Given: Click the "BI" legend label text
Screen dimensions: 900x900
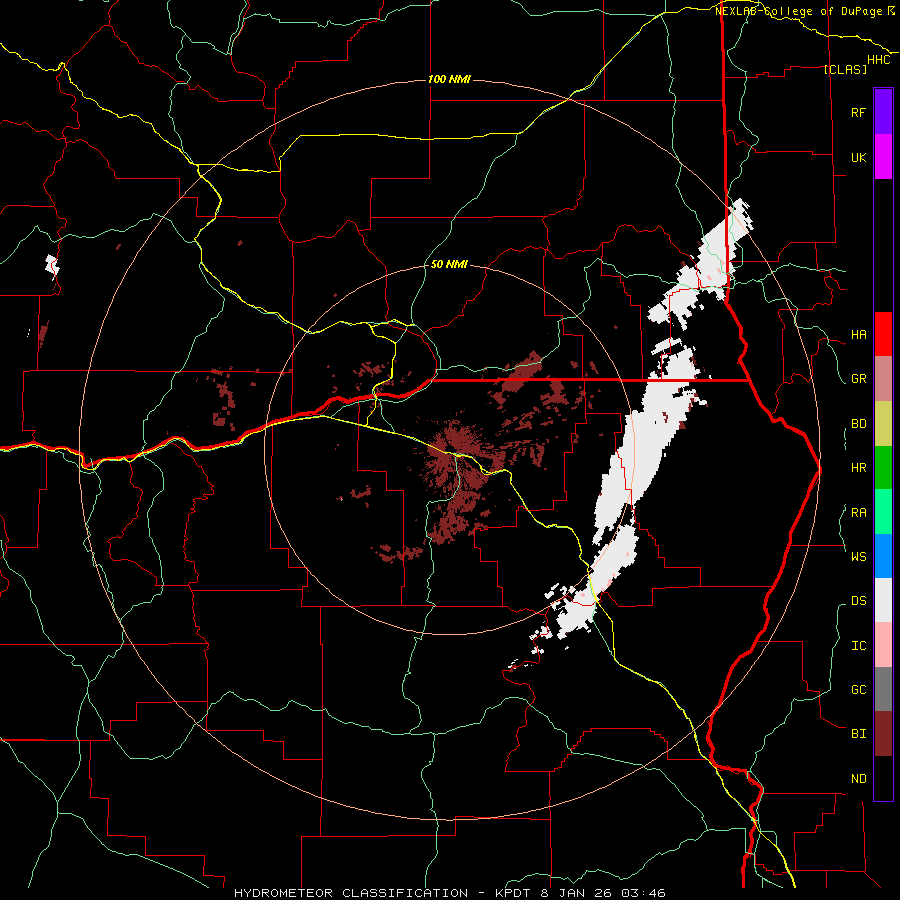Looking at the screenshot, I should [858, 734].
